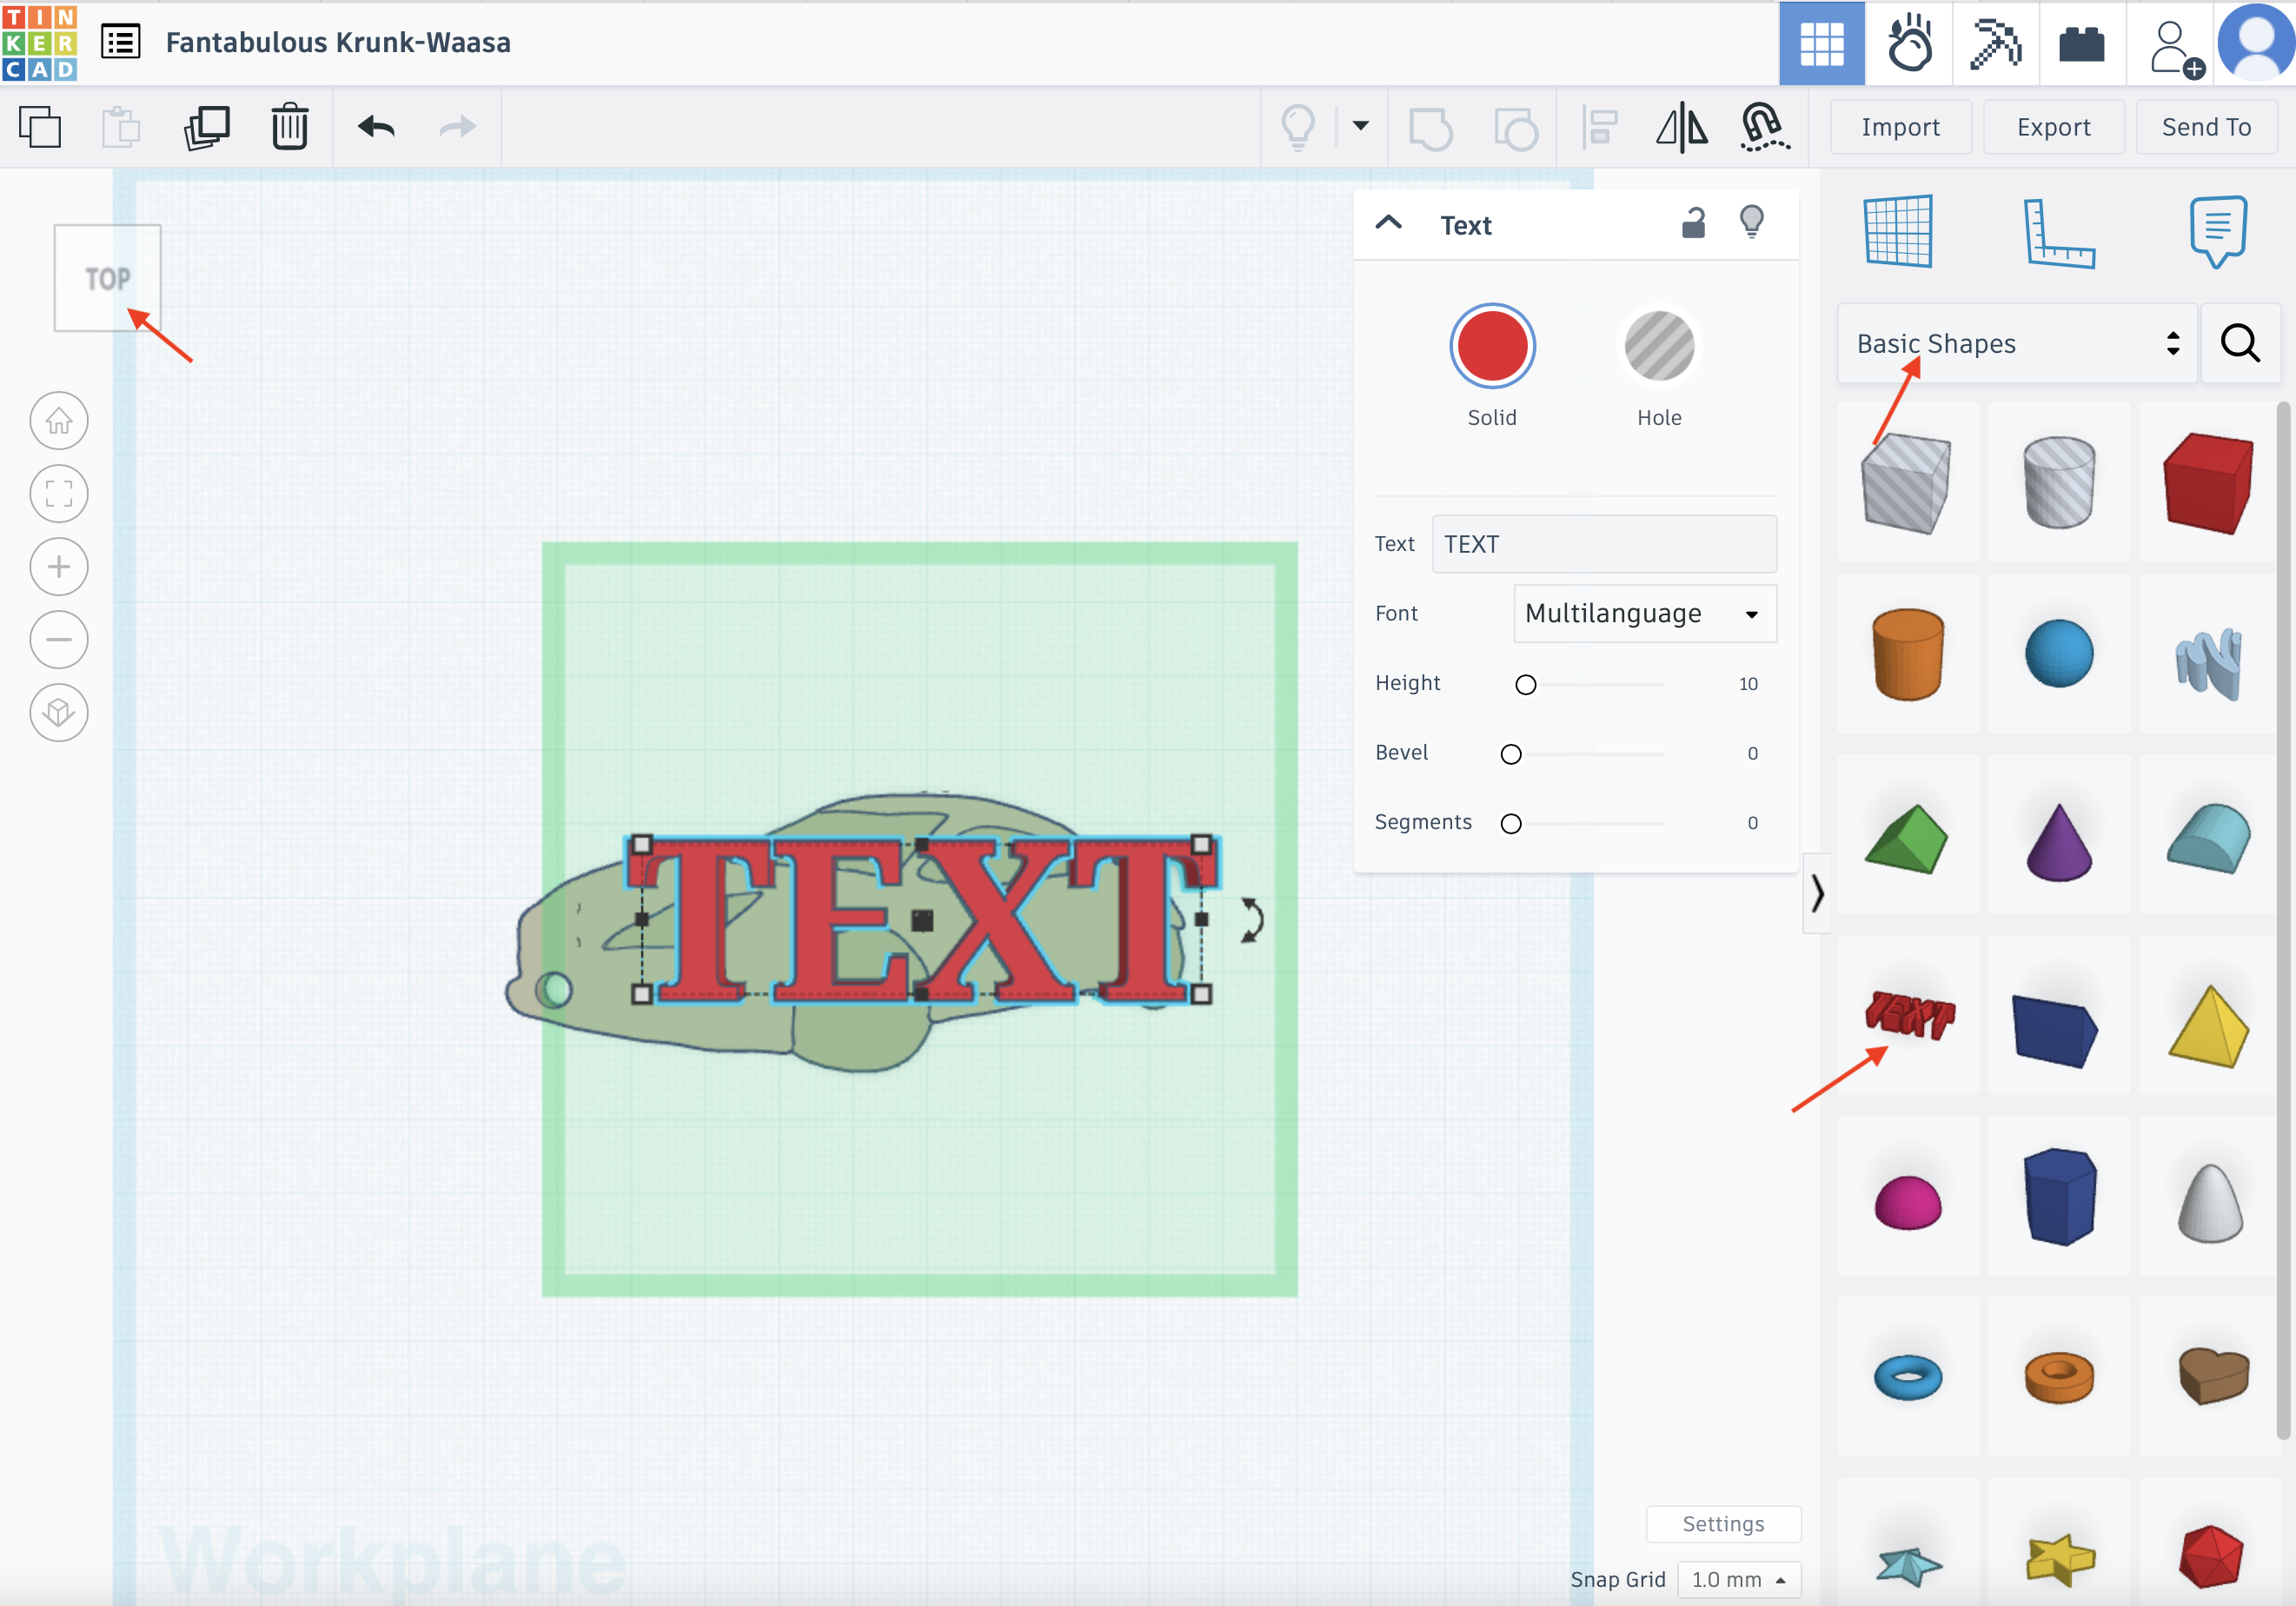Delete the selected object with trash icon
The height and width of the screenshot is (1606, 2296).
pyautogui.click(x=289, y=127)
